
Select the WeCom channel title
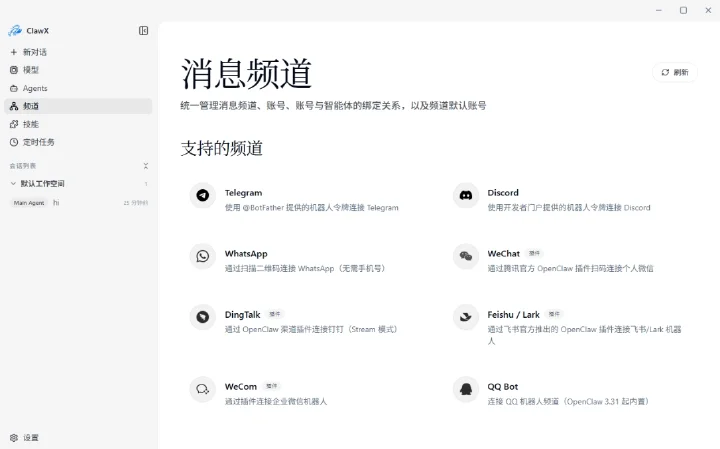coord(241,387)
